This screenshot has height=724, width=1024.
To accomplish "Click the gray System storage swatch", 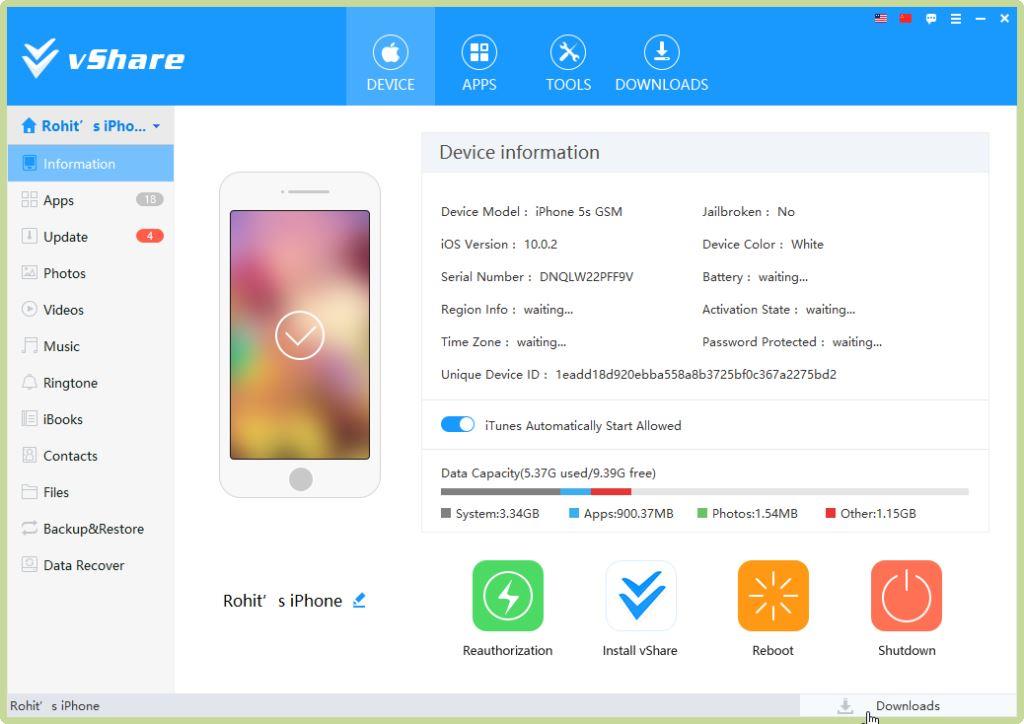I will [x=446, y=513].
